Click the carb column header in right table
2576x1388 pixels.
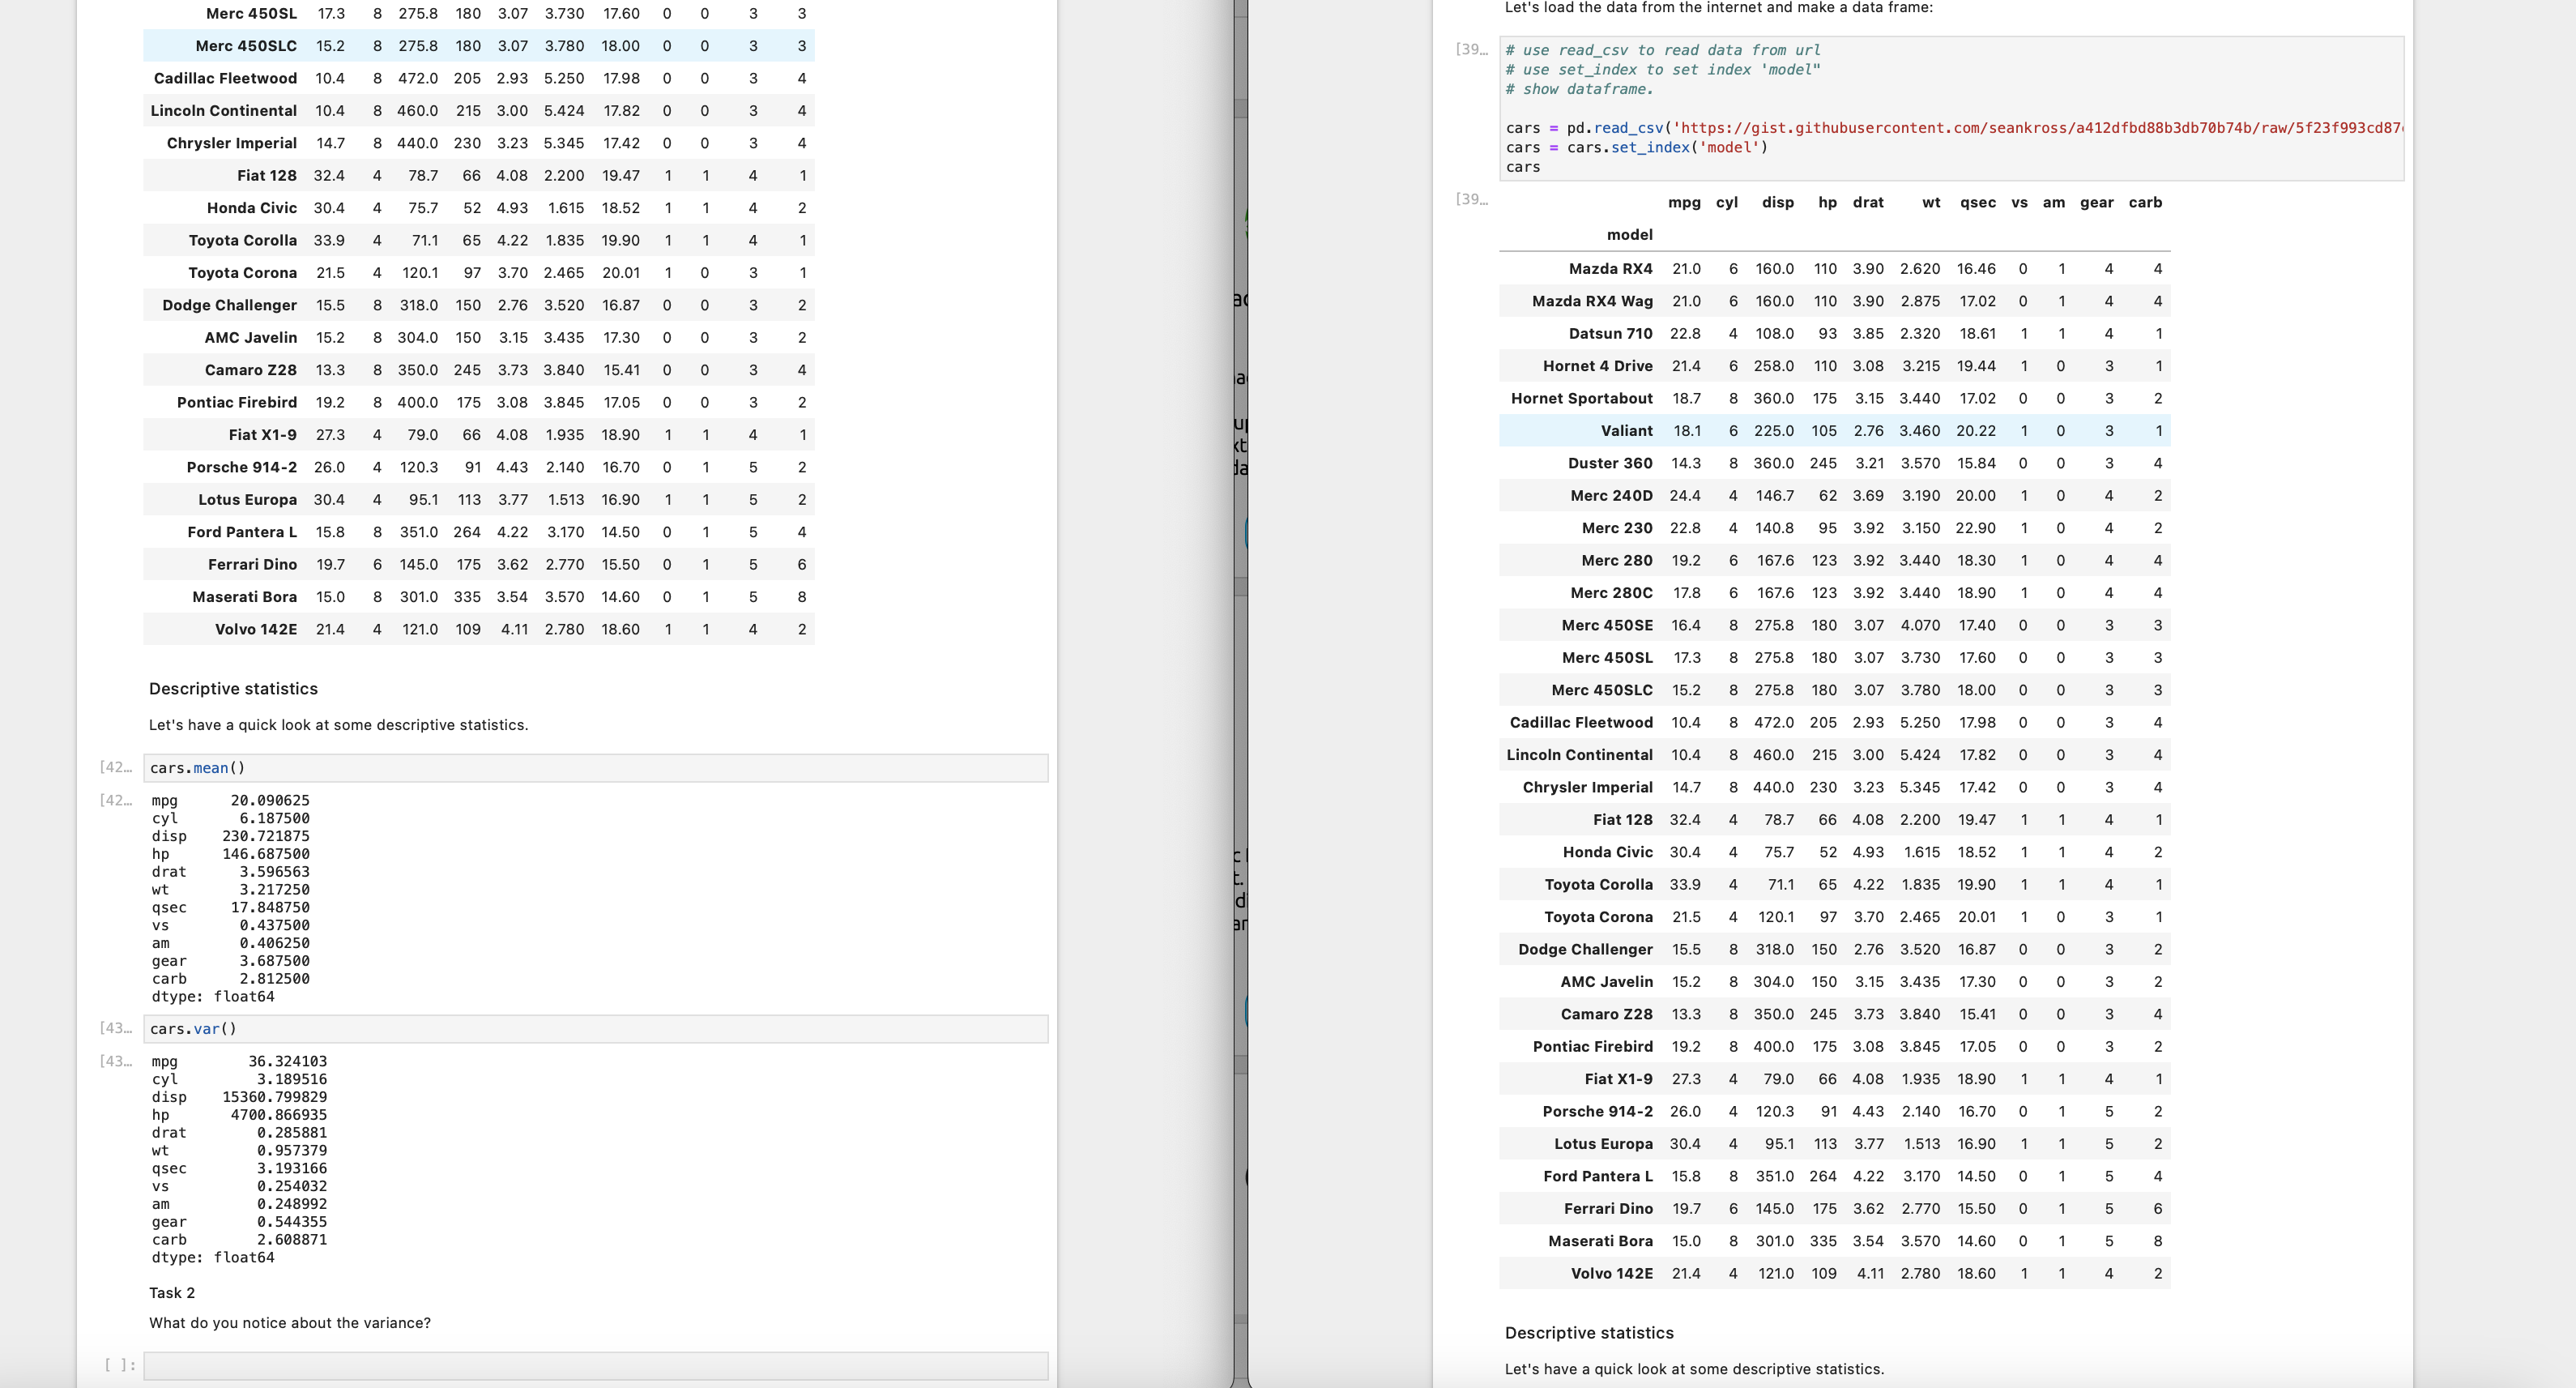[2147, 203]
